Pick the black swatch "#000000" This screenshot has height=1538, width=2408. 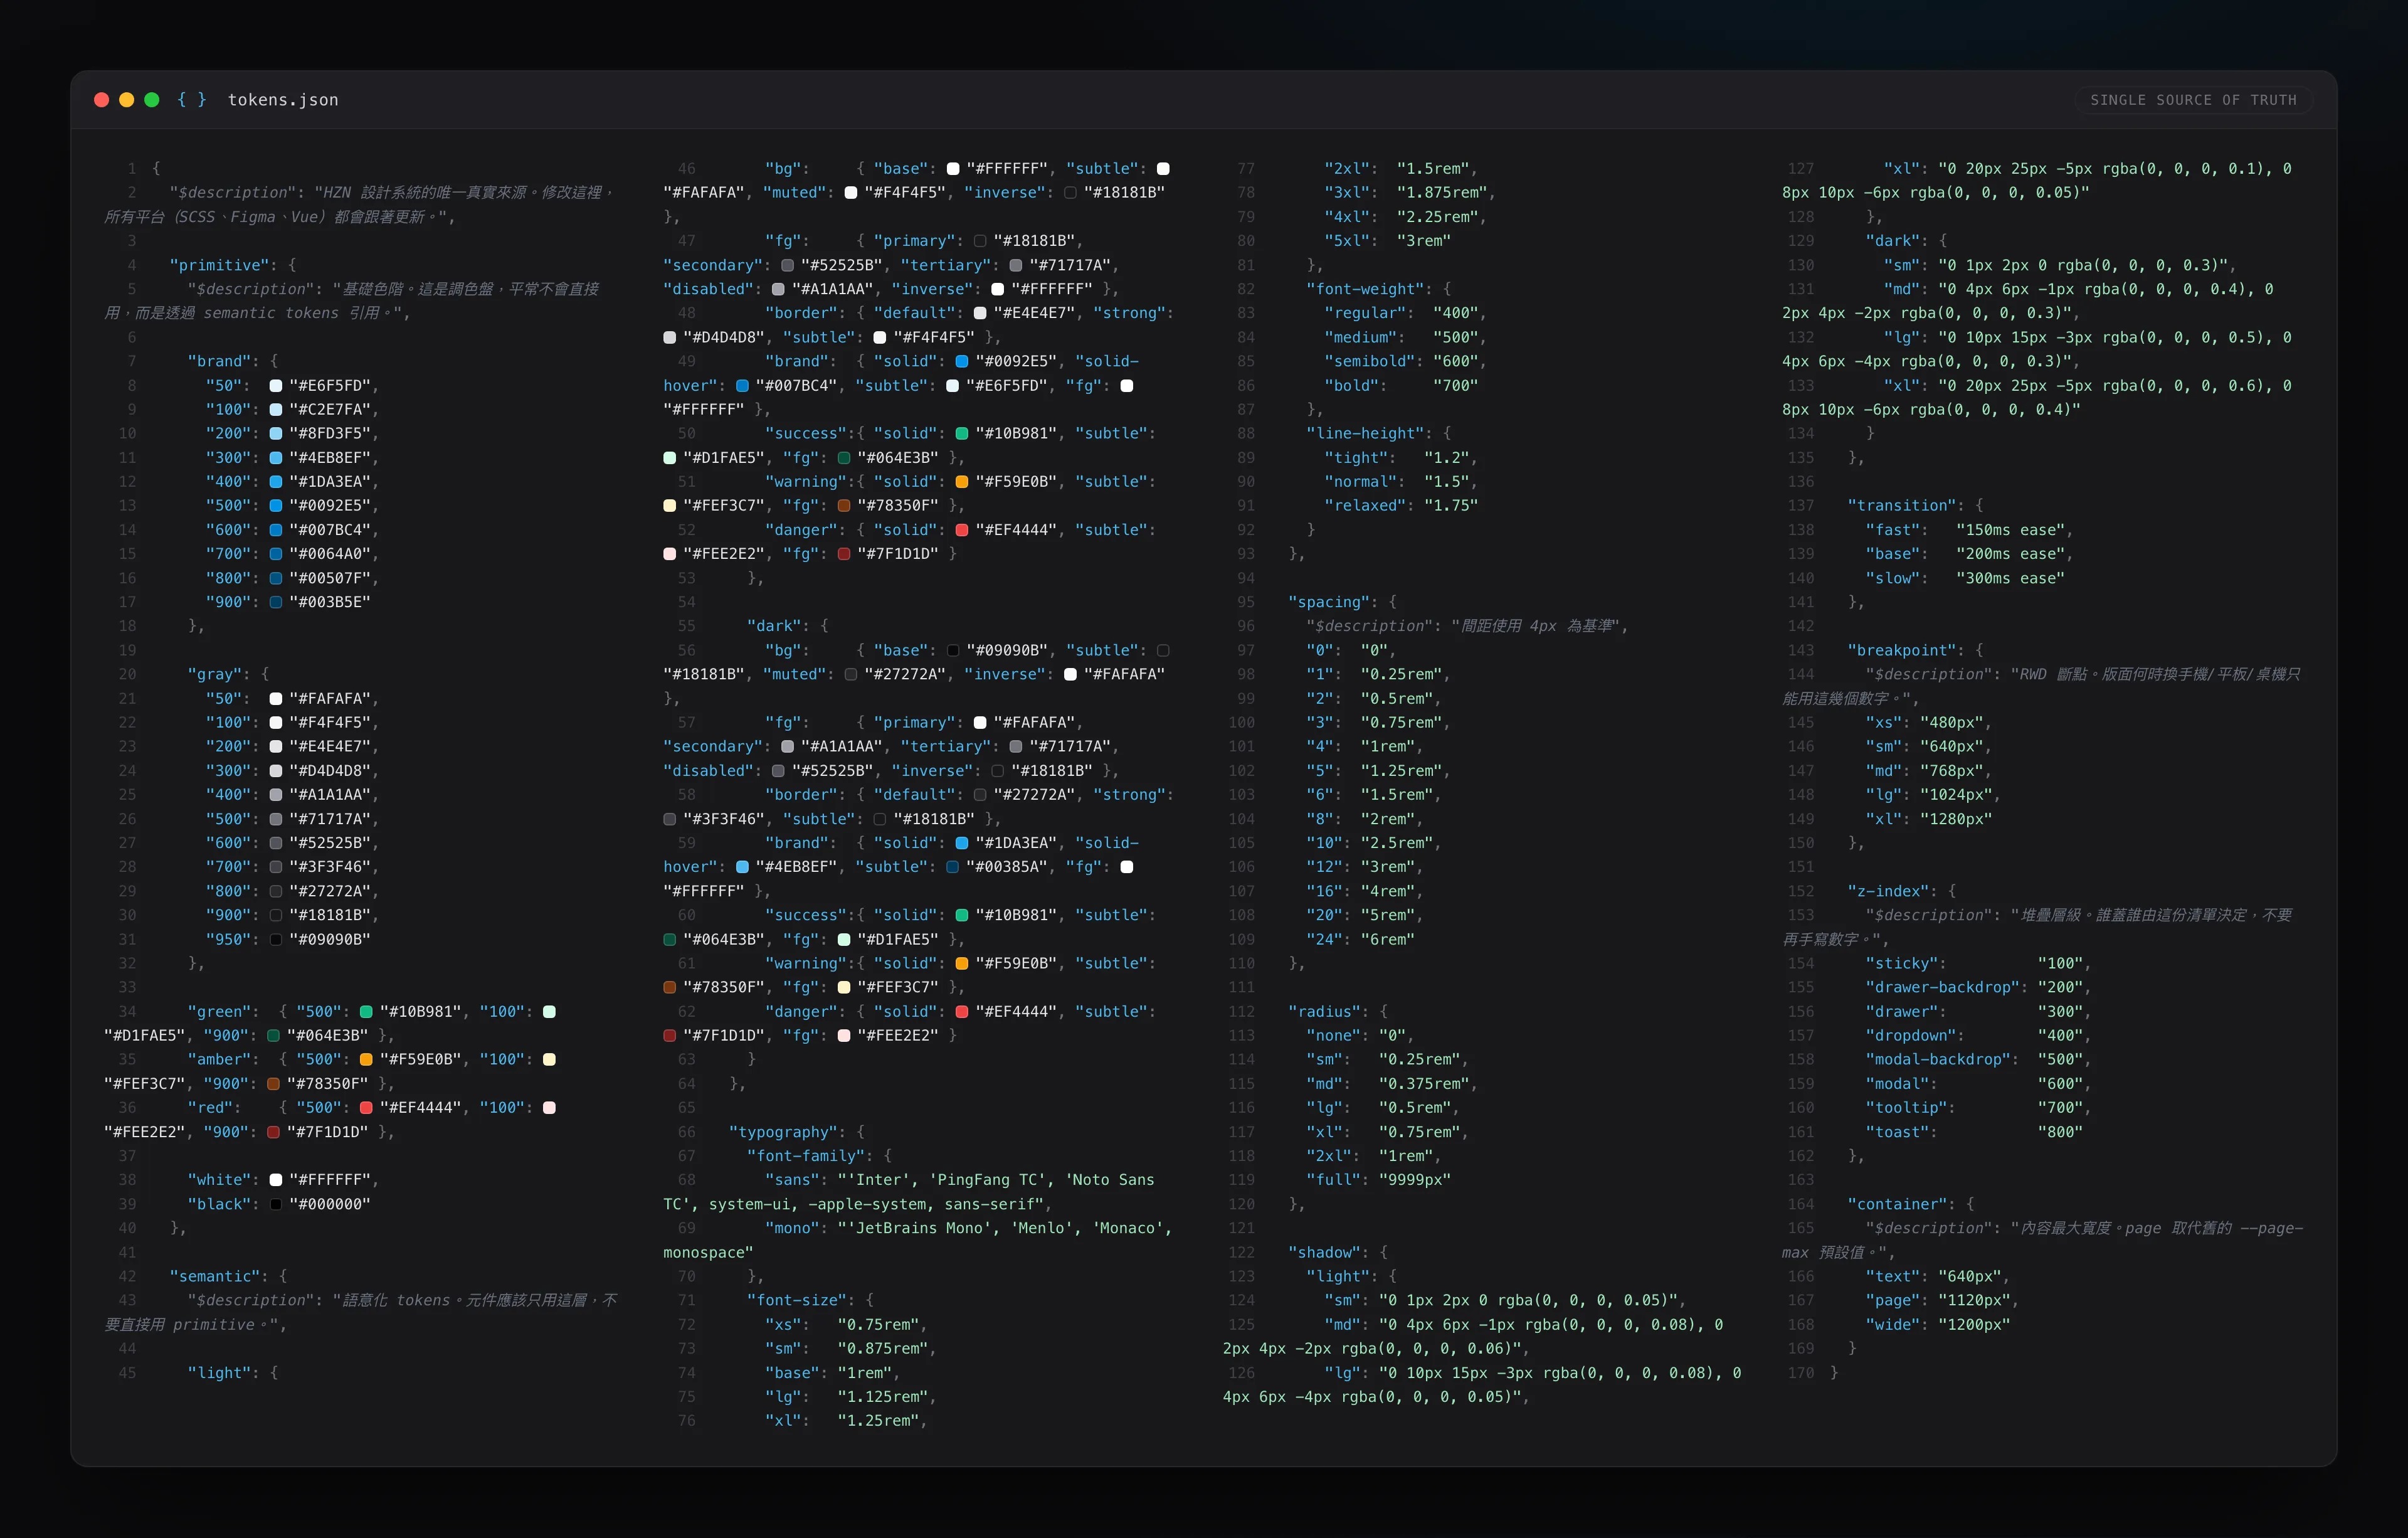coord(276,1204)
